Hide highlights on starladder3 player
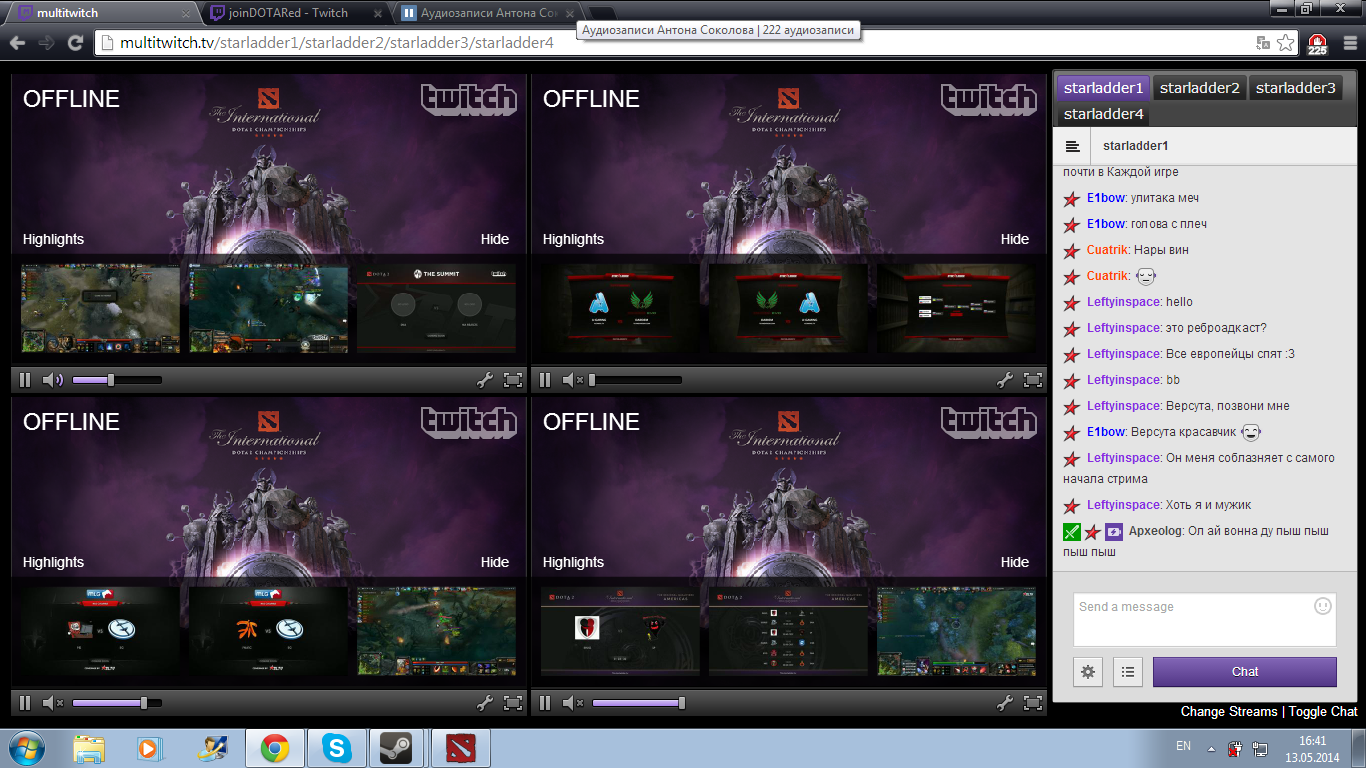The image size is (1366, 768). point(494,562)
